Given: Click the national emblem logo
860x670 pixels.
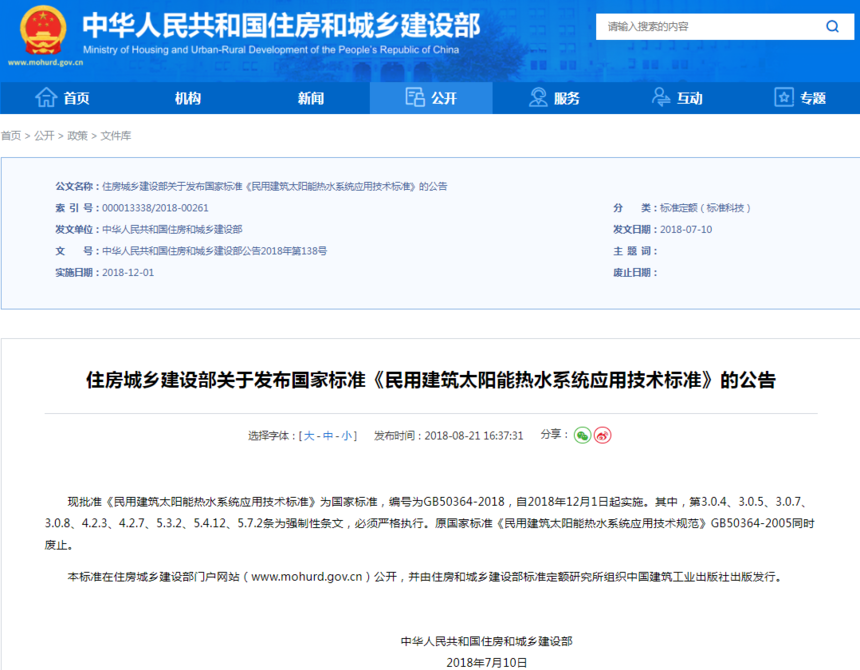Looking at the screenshot, I should click(x=43, y=29).
